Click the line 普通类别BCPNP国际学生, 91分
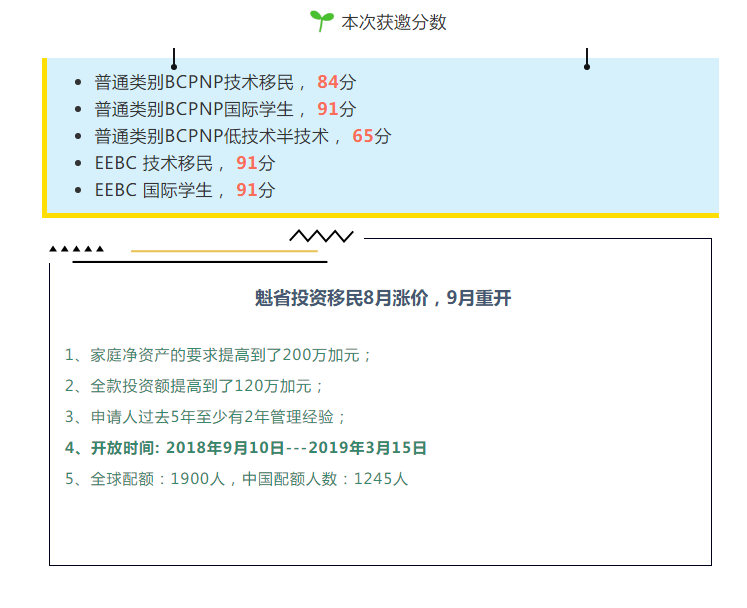The width and height of the screenshot is (747, 608). pos(225,109)
